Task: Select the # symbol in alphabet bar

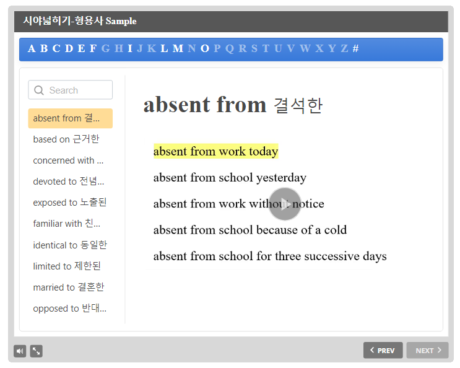Action: (356, 49)
